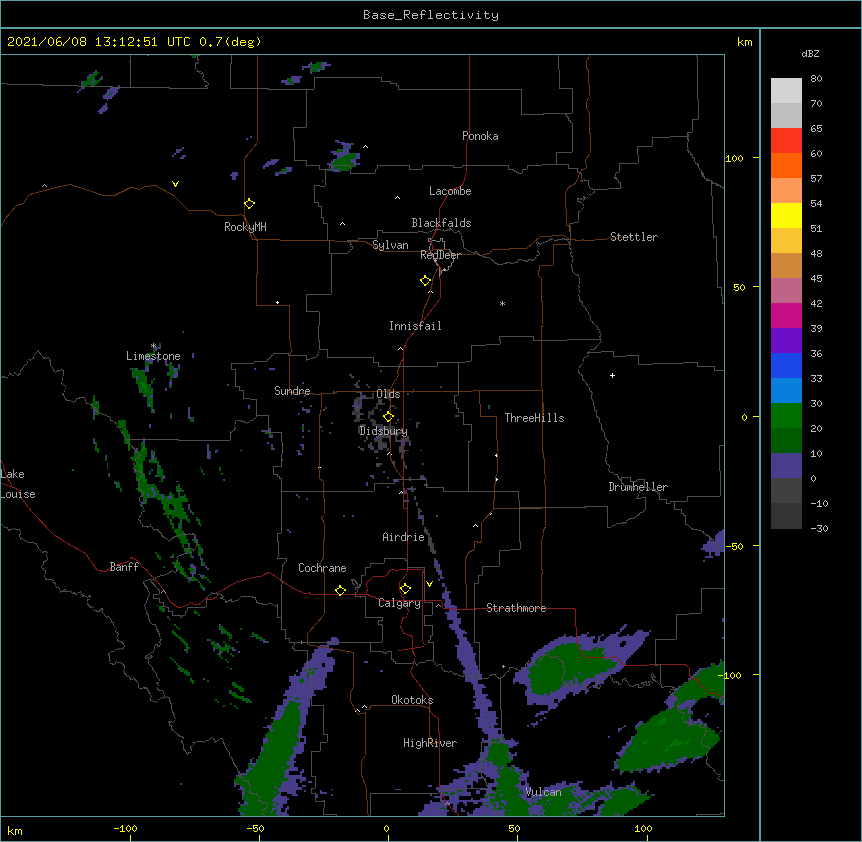The image size is (862, 842).
Task: Click the -50 tick on right vertical axis
Action: point(734,546)
